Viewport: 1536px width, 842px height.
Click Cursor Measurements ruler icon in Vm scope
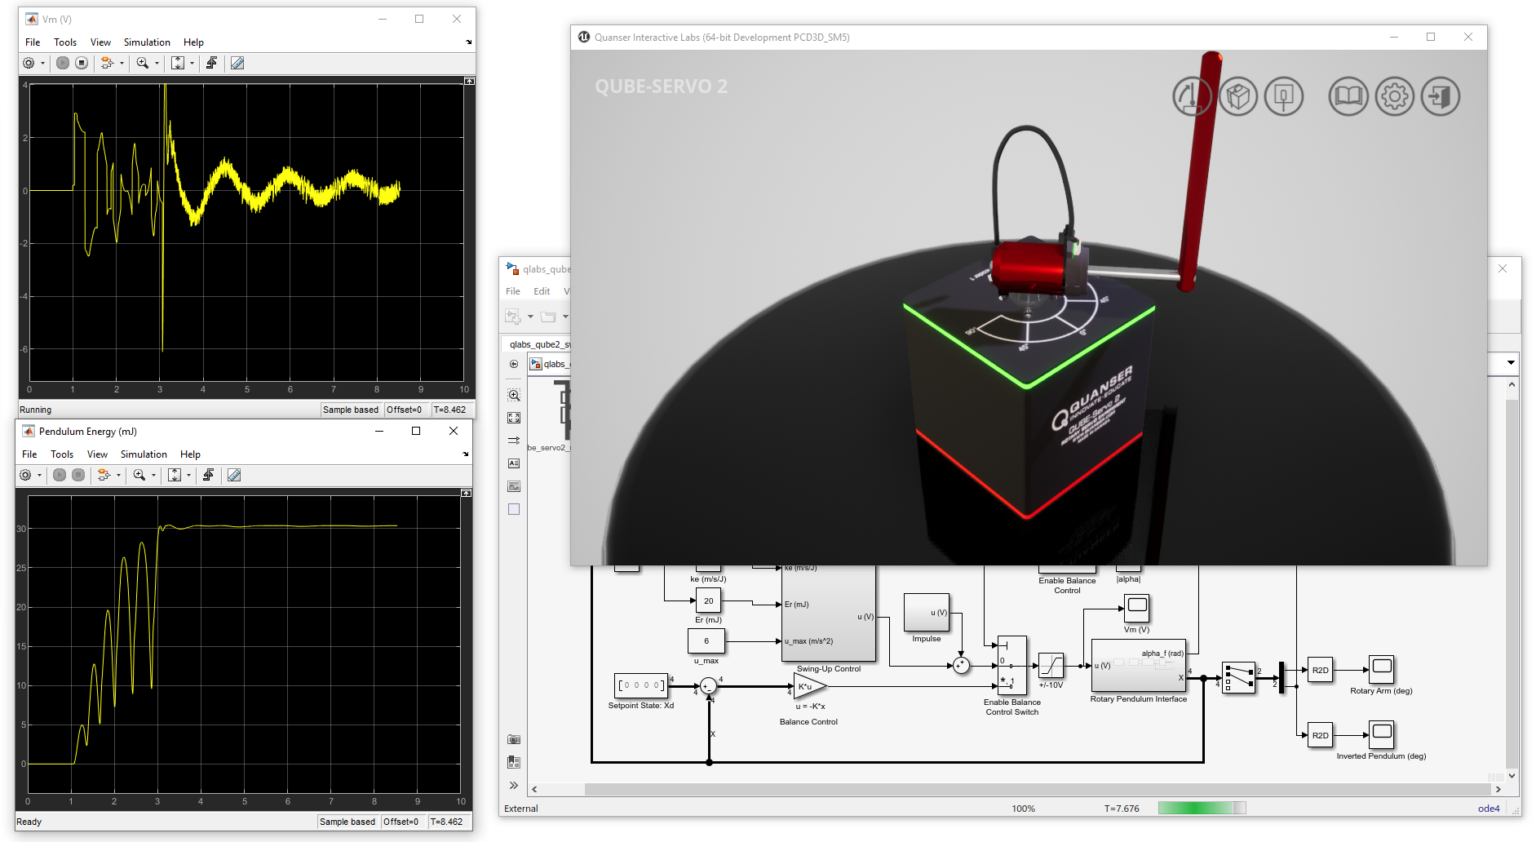237,63
